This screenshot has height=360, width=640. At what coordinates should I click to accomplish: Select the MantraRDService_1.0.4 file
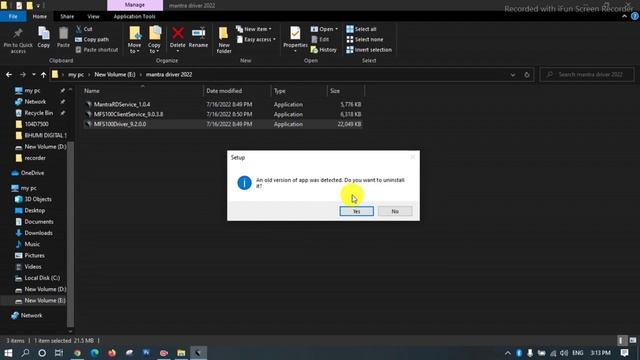click(x=223, y=104)
